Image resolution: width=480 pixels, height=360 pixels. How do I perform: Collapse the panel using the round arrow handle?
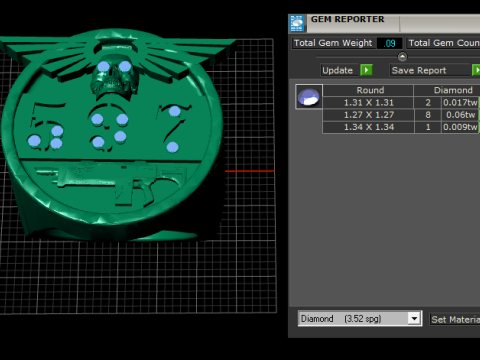[x=402, y=57]
